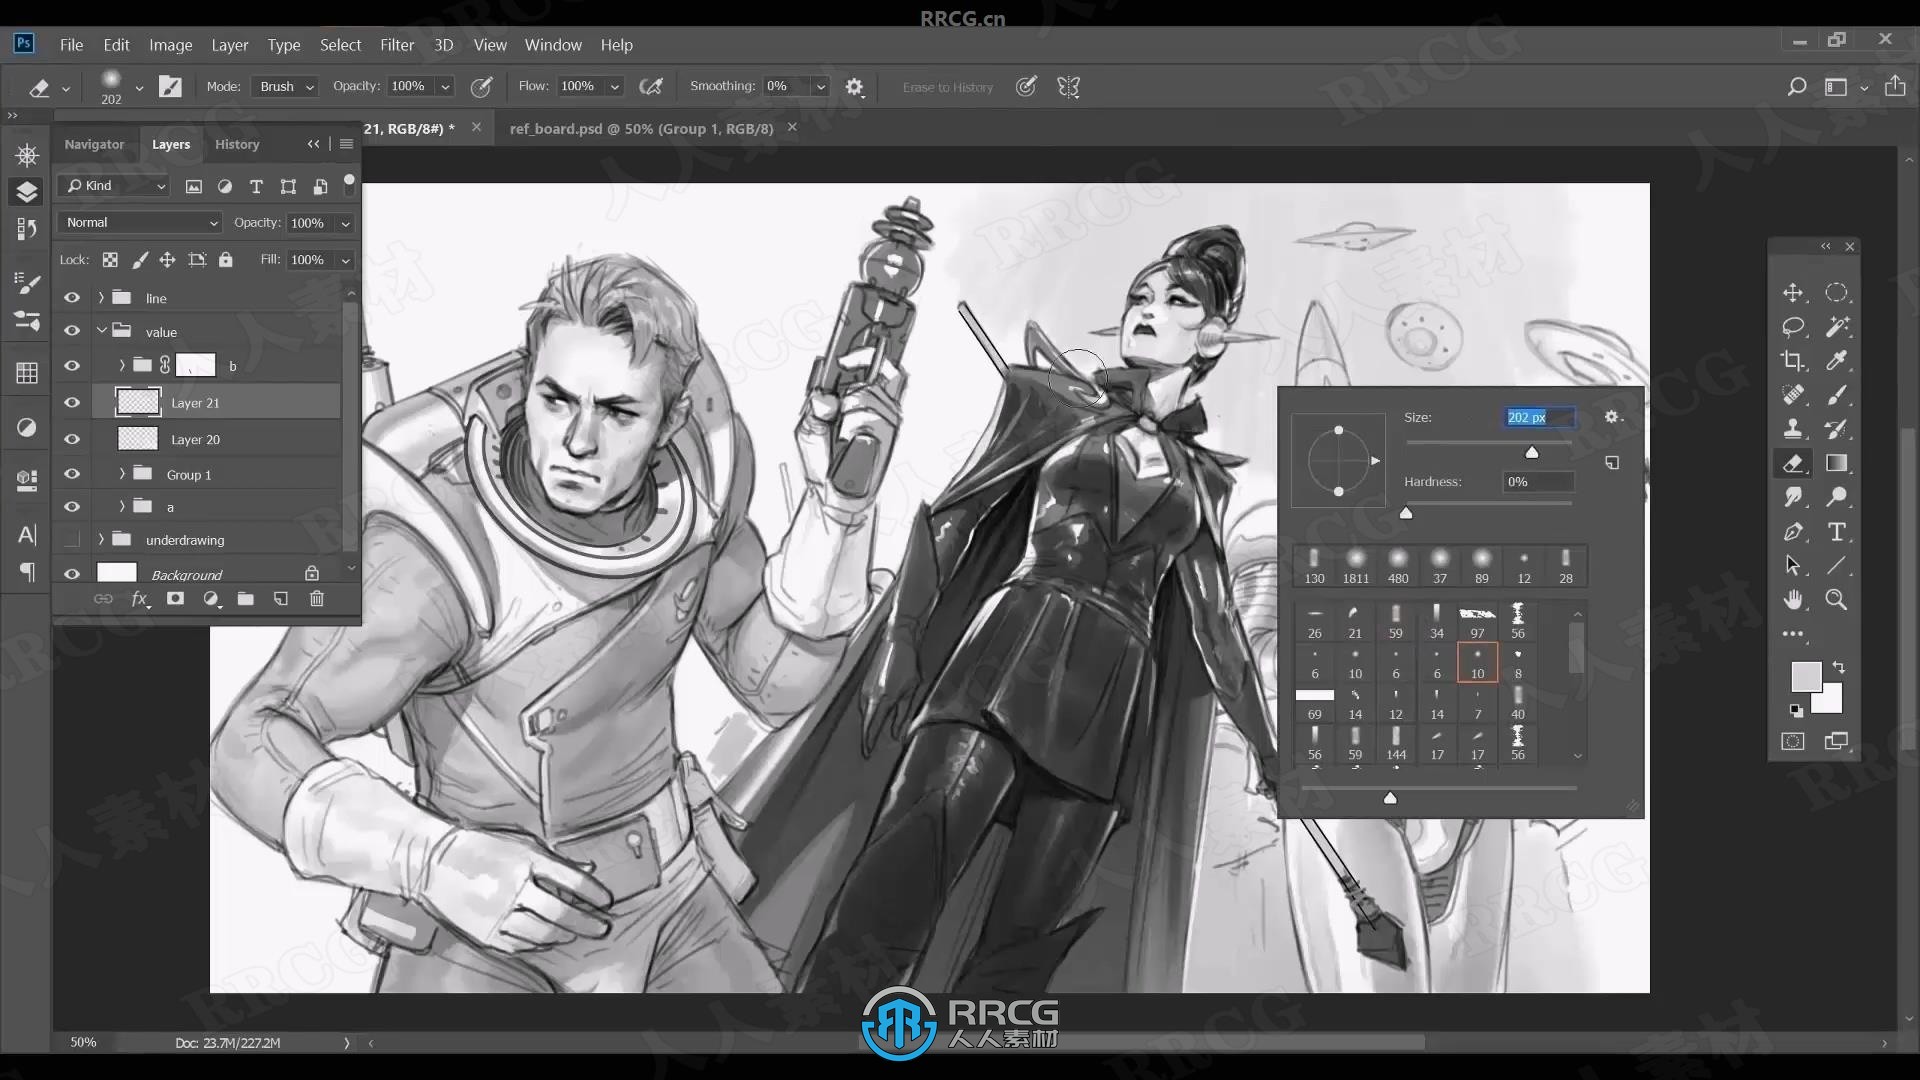Viewport: 1920px width, 1080px height.
Task: Open the Flow slider dropdown arrow
Action: [615, 87]
